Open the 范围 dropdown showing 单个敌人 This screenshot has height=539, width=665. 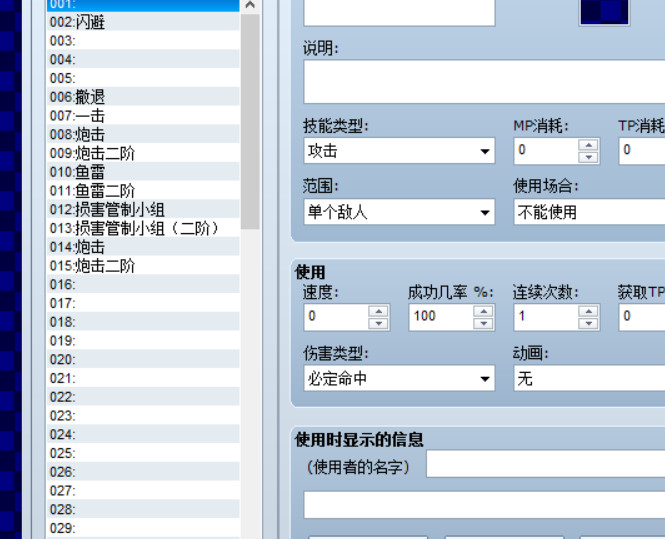pos(399,212)
